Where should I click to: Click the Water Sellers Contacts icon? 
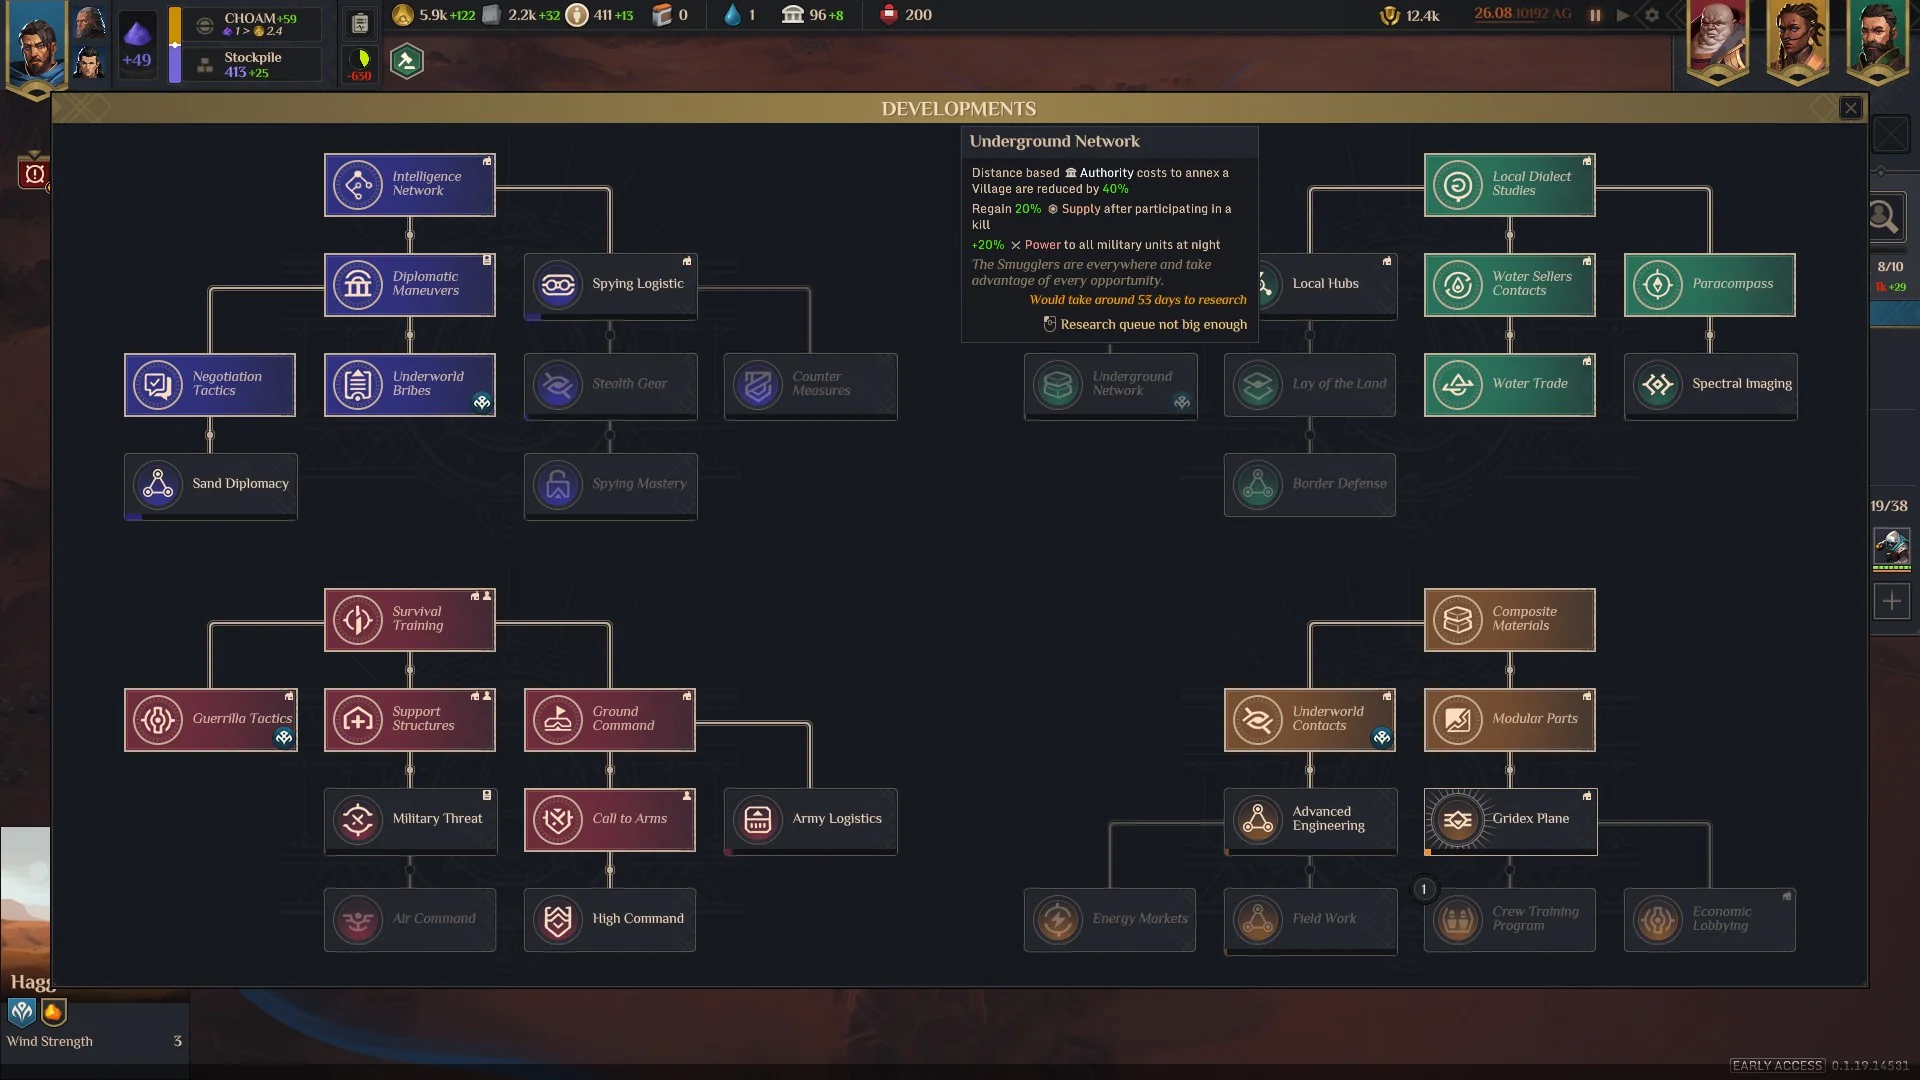(x=1458, y=285)
